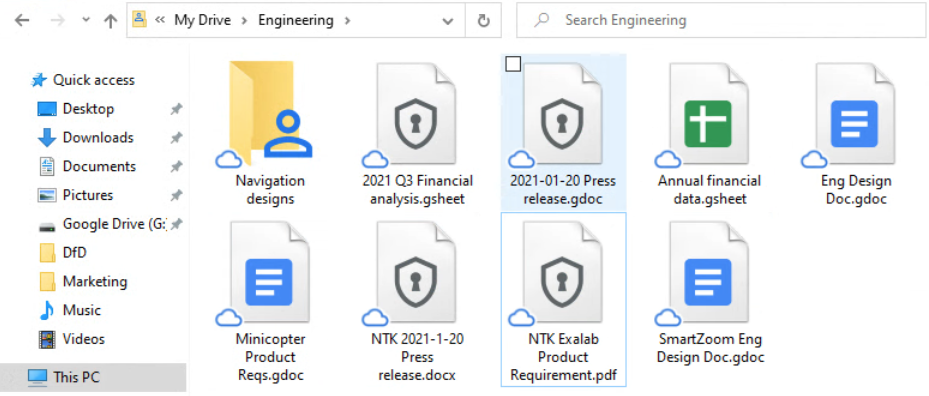This screenshot has height=396, width=929.
Task: Select NTK Exalab Product Requirement.pdf icon
Action: pos(563,272)
